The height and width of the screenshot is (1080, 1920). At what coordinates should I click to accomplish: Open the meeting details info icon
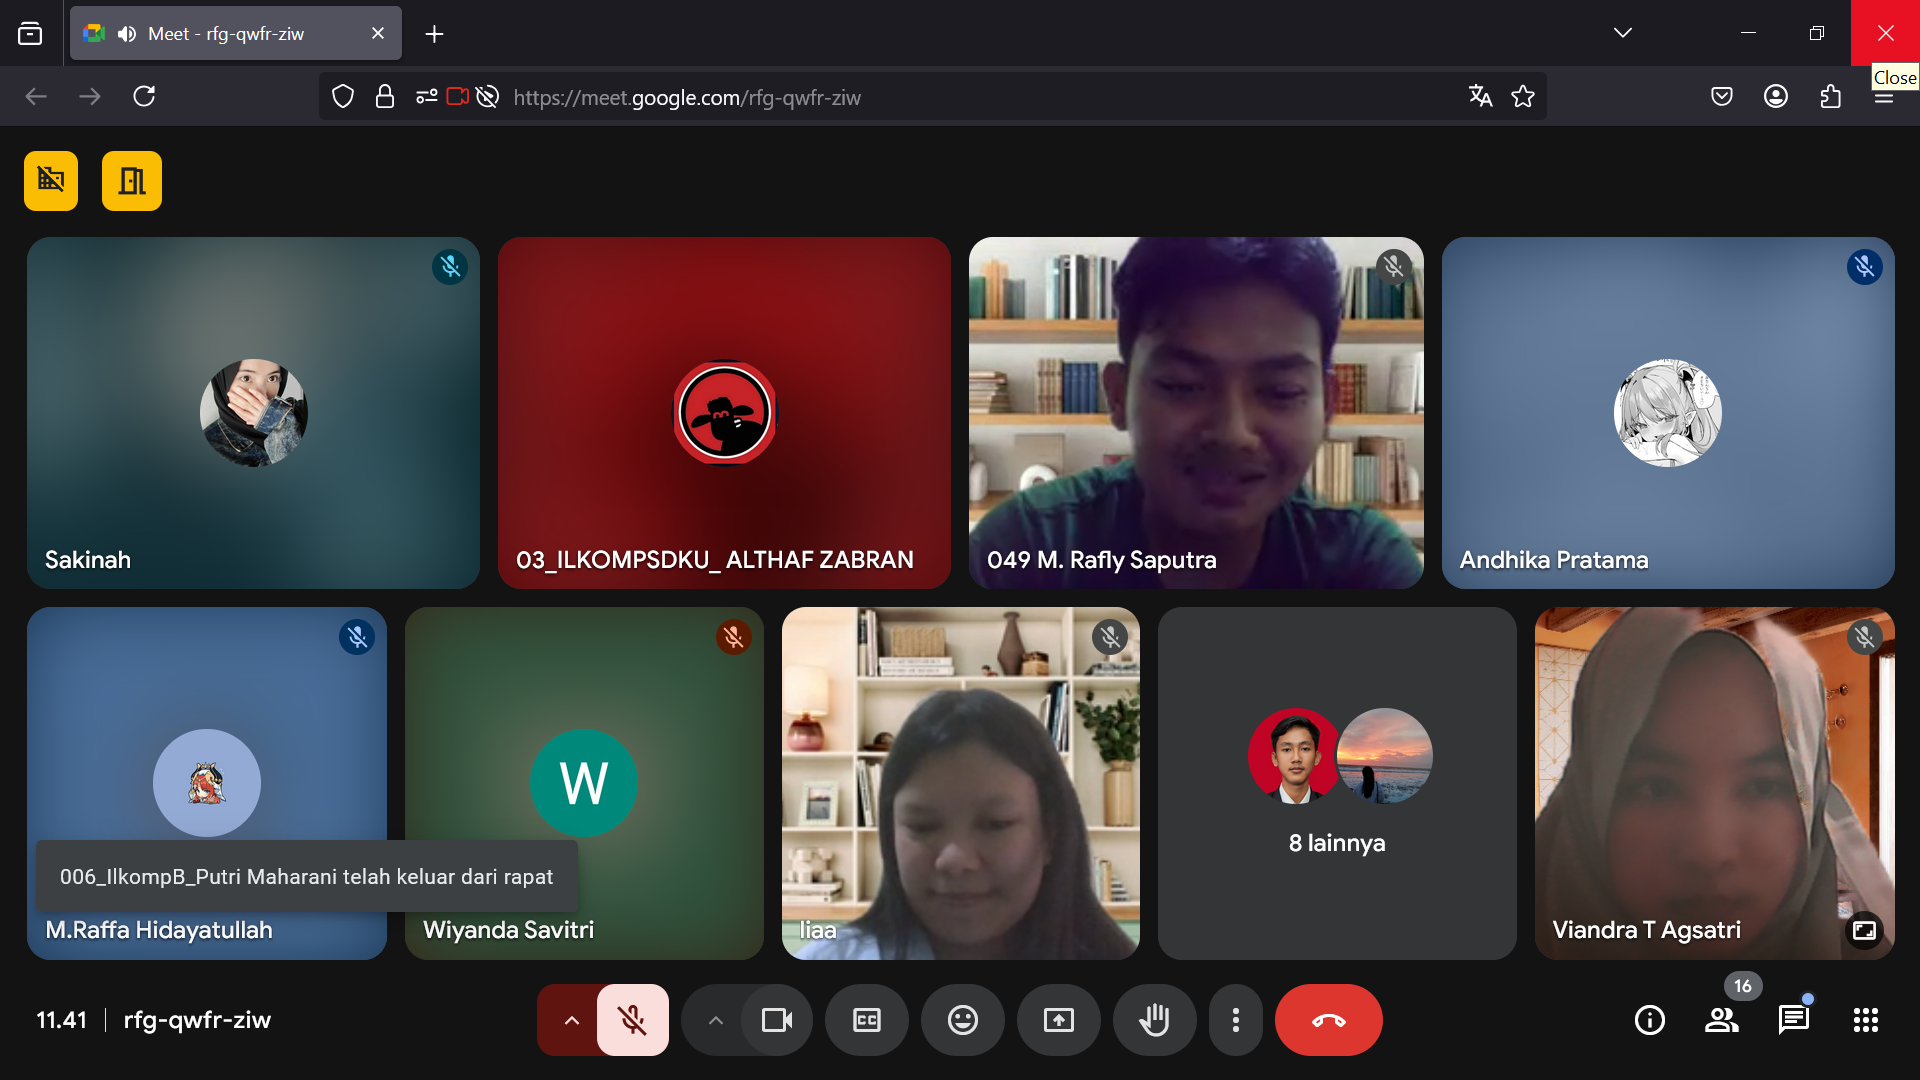(1649, 1020)
